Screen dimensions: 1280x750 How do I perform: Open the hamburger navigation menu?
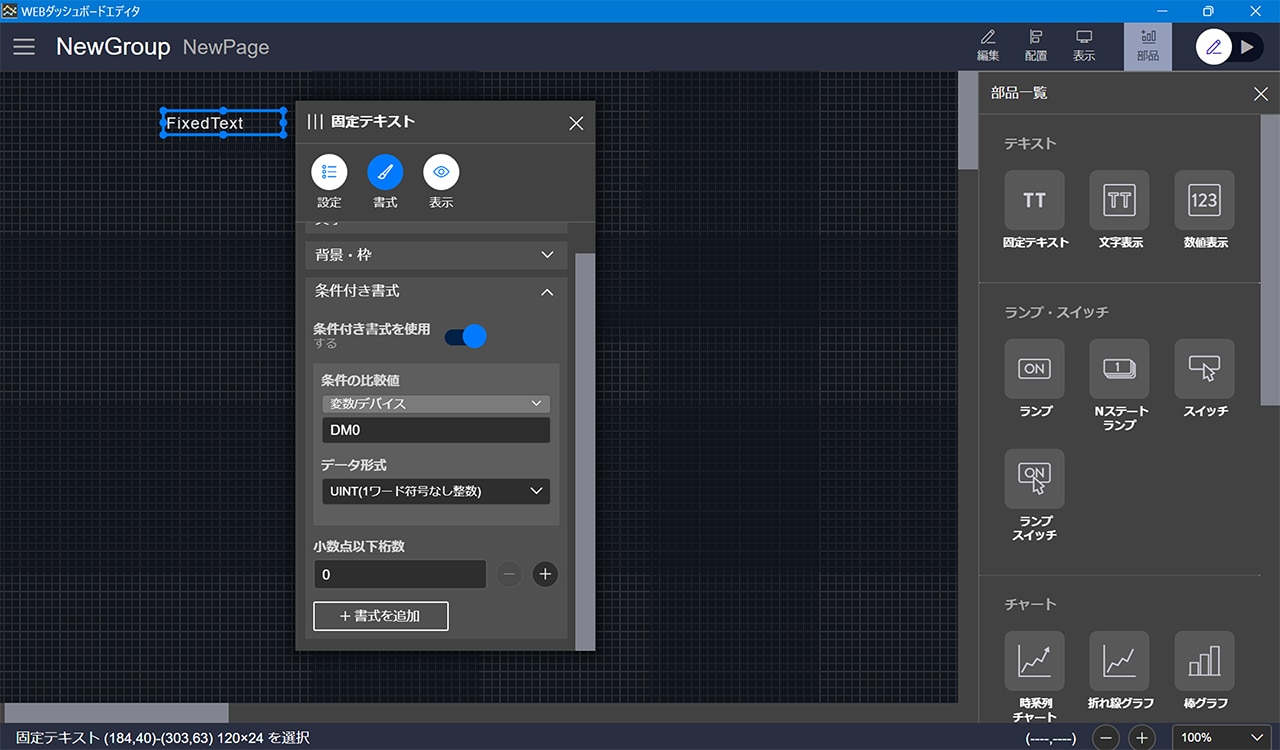(x=24, y=47)
